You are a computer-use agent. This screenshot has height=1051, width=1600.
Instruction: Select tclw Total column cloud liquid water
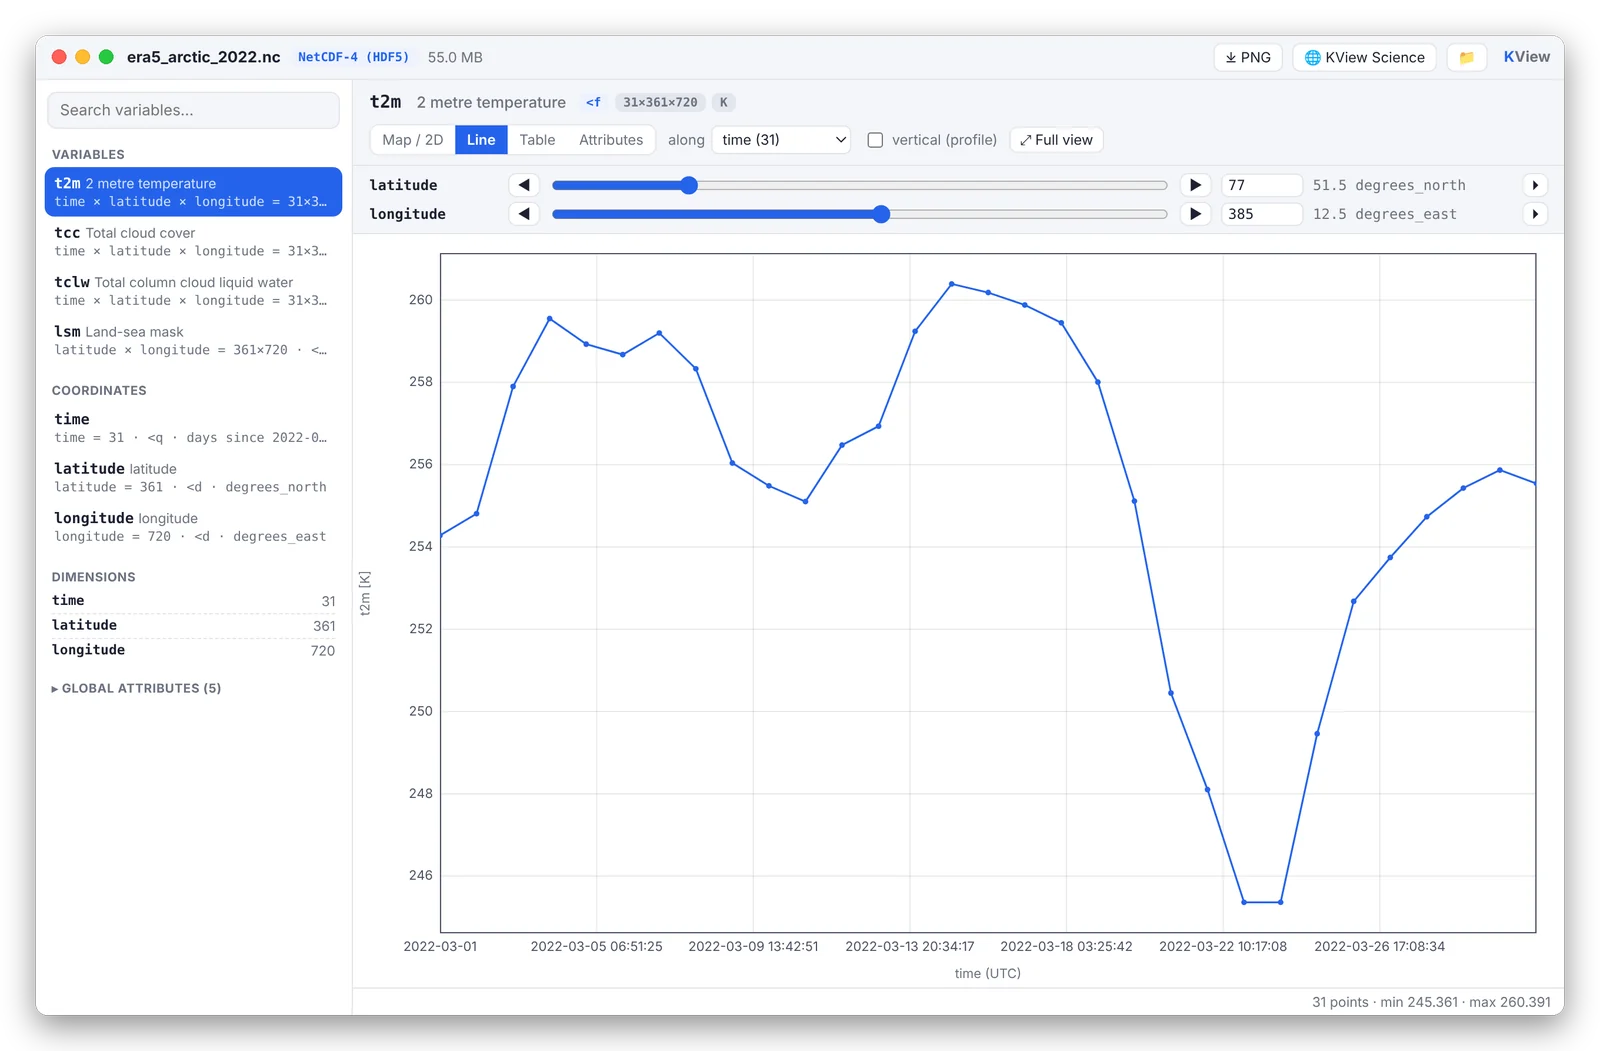[193, 291]
